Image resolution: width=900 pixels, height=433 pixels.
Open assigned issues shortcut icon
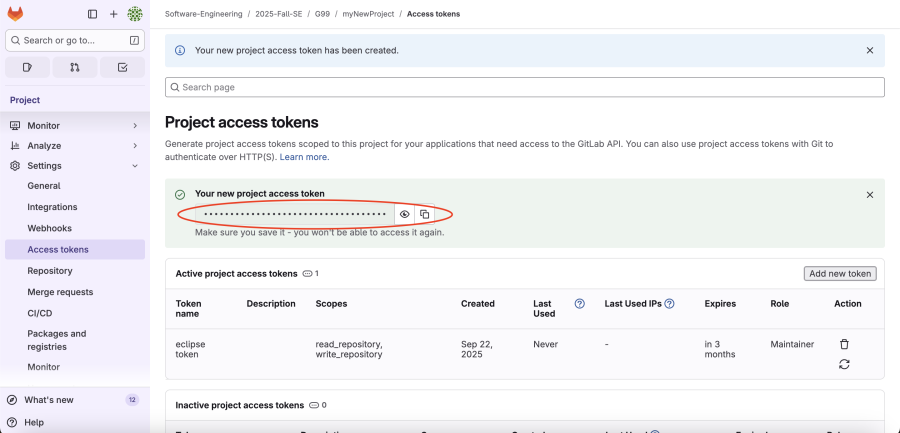27,67
